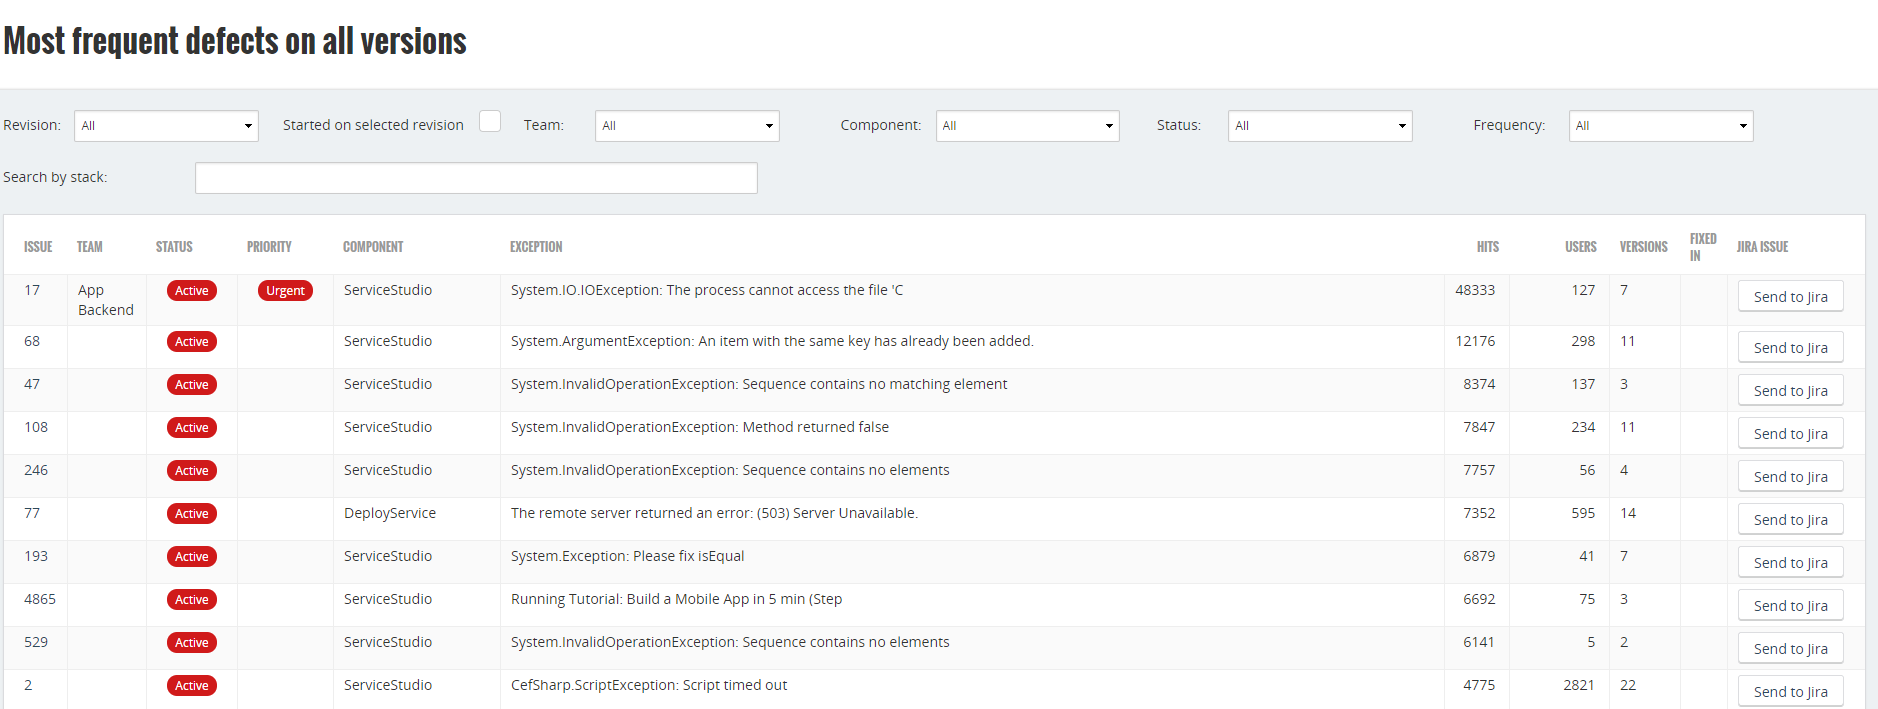Send the DeployService issue 77 to Jira
The width and height of the screenshot is (1878, 709).
1790,520
